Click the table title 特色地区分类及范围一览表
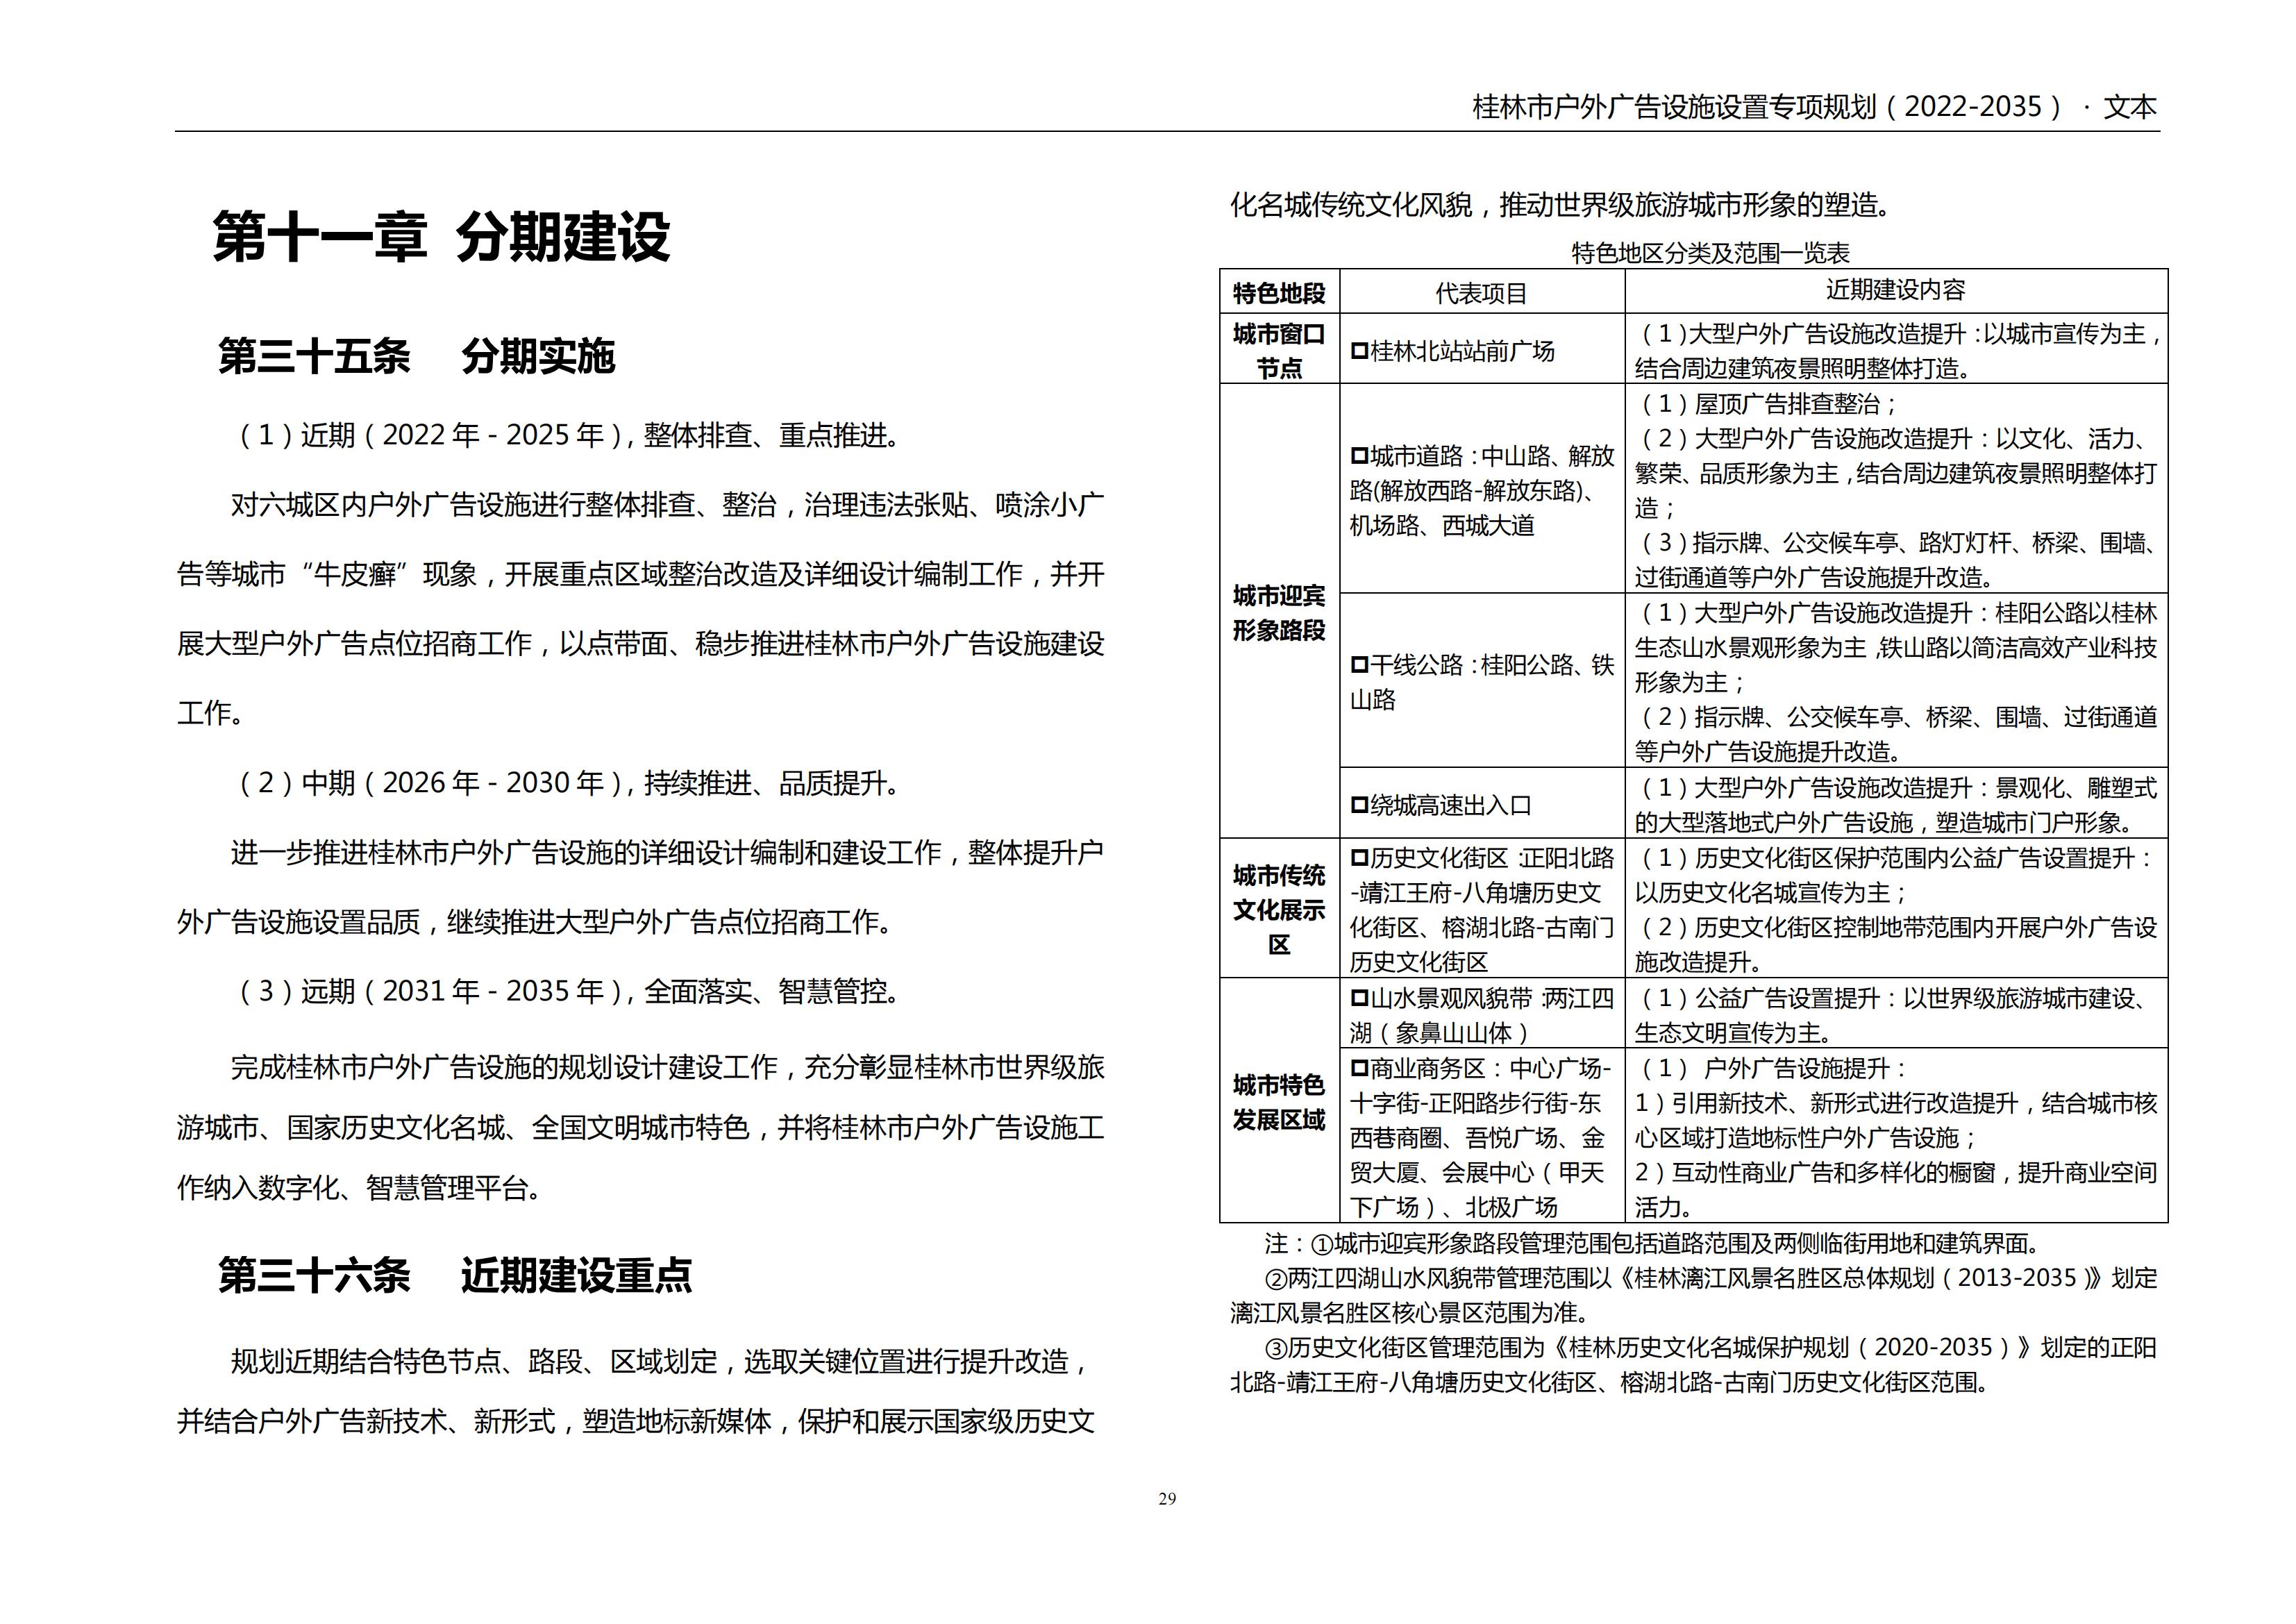The height and width of the screenshot is (1624, 2296). 1710,253
